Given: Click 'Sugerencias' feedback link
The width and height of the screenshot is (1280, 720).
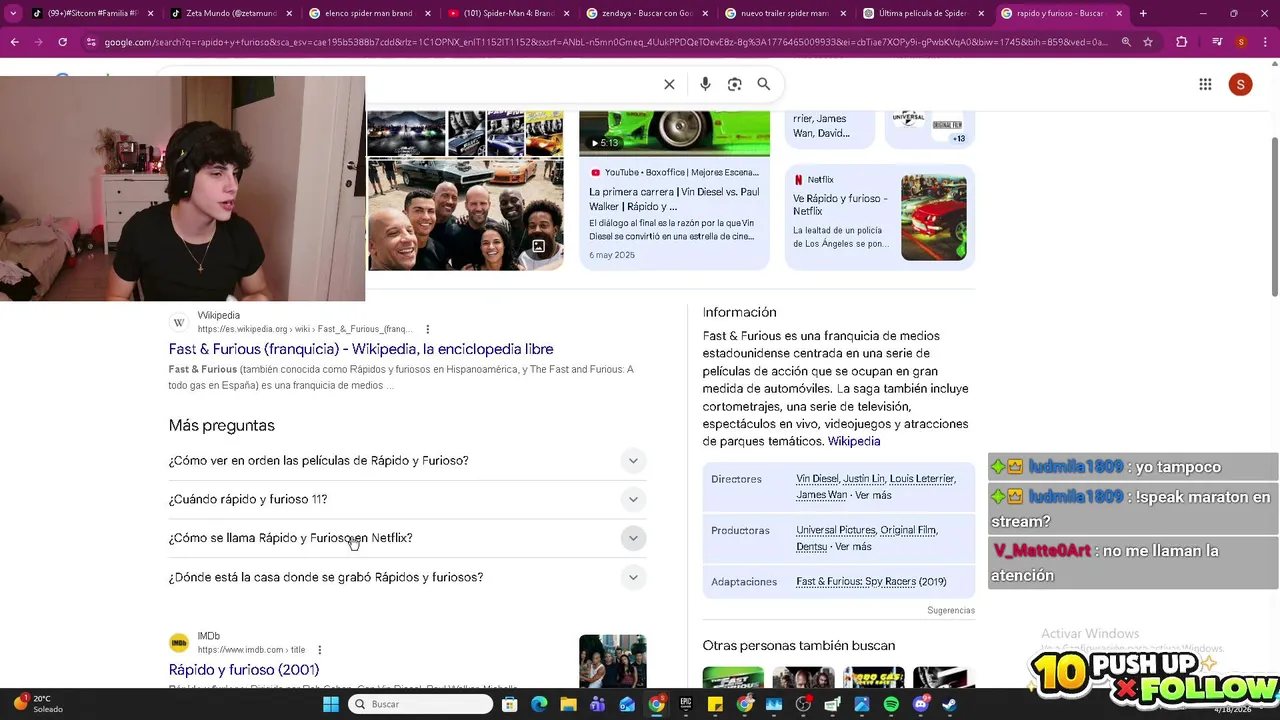Looking at the screenshot, I should click(951, 610).
